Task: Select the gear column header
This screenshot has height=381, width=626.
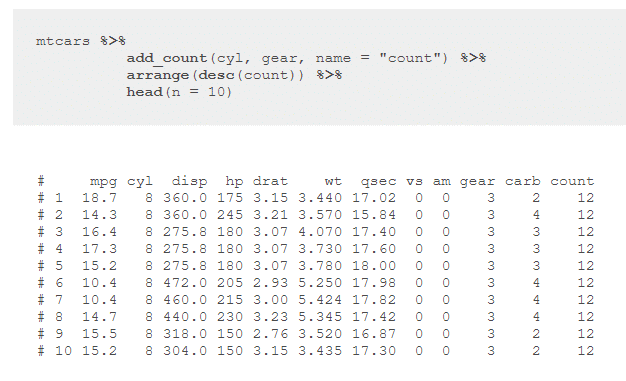Action: (477, 182)
